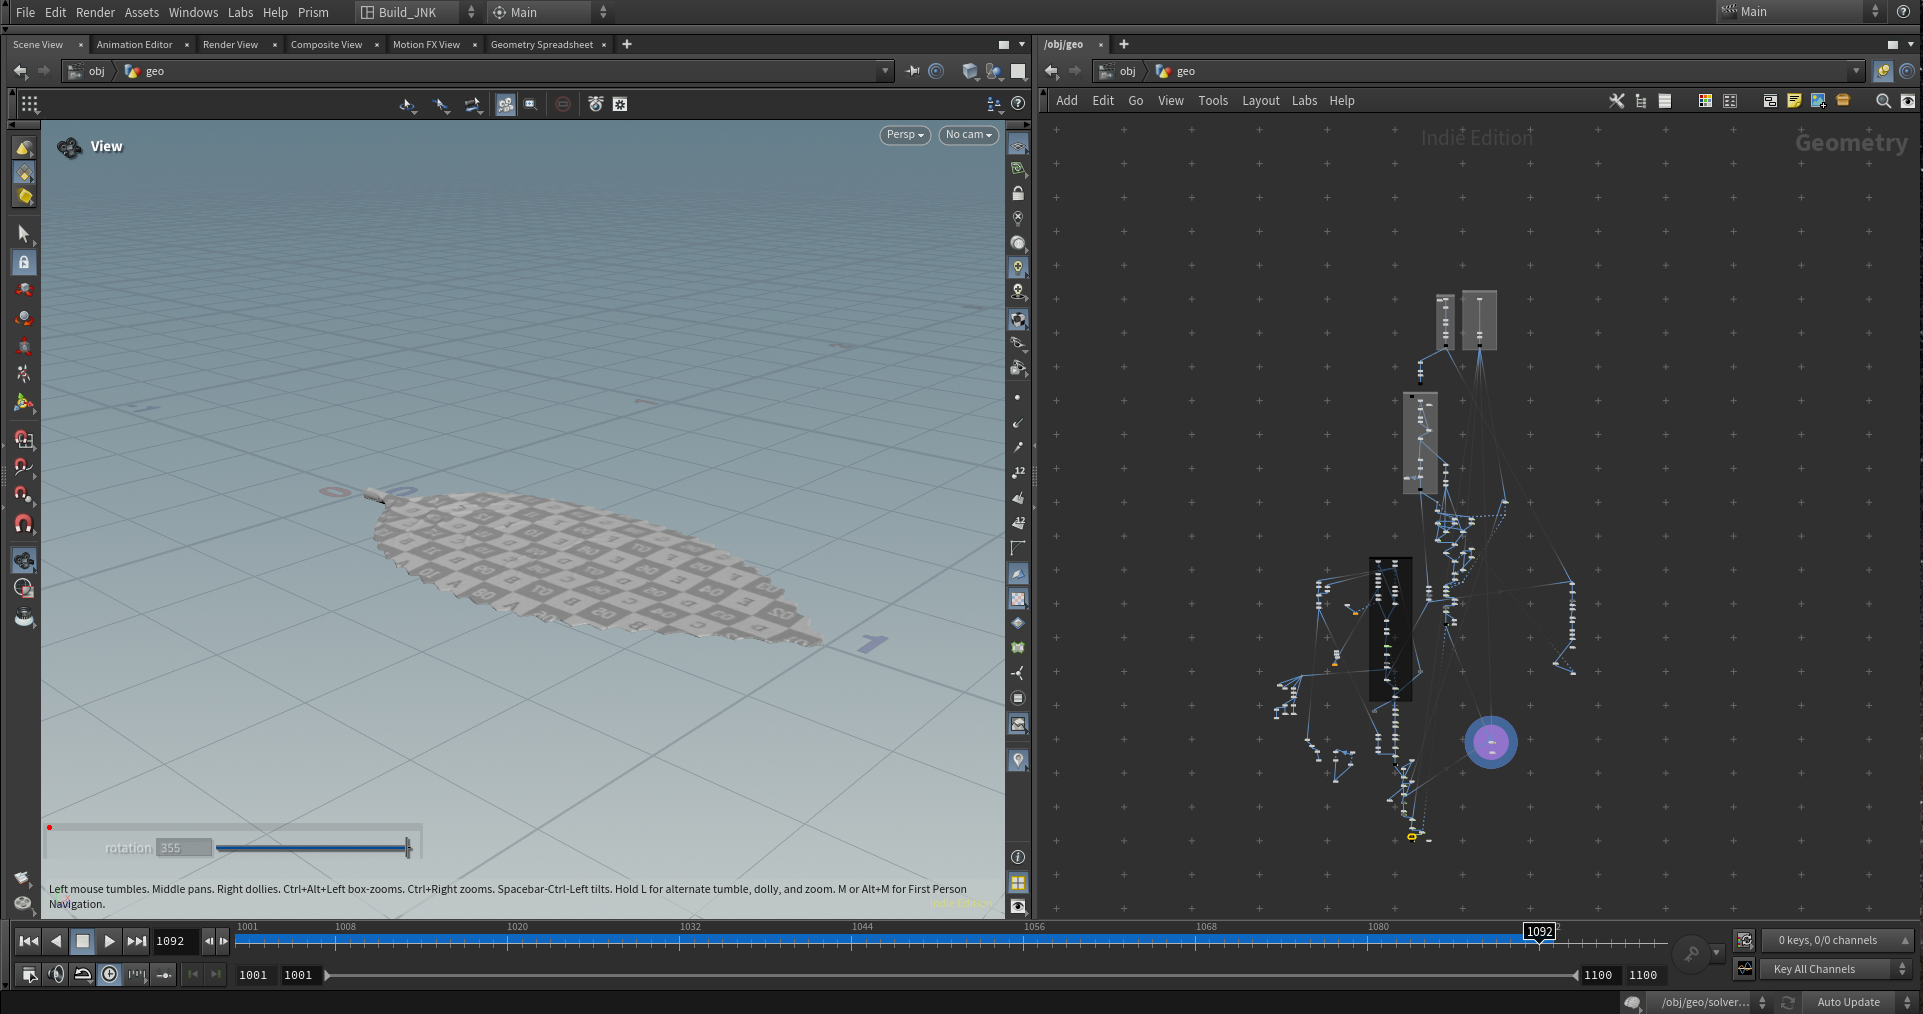Open the shelf grid menu icon
The height and width of the screenshot is (1014, 1923).
29,104
